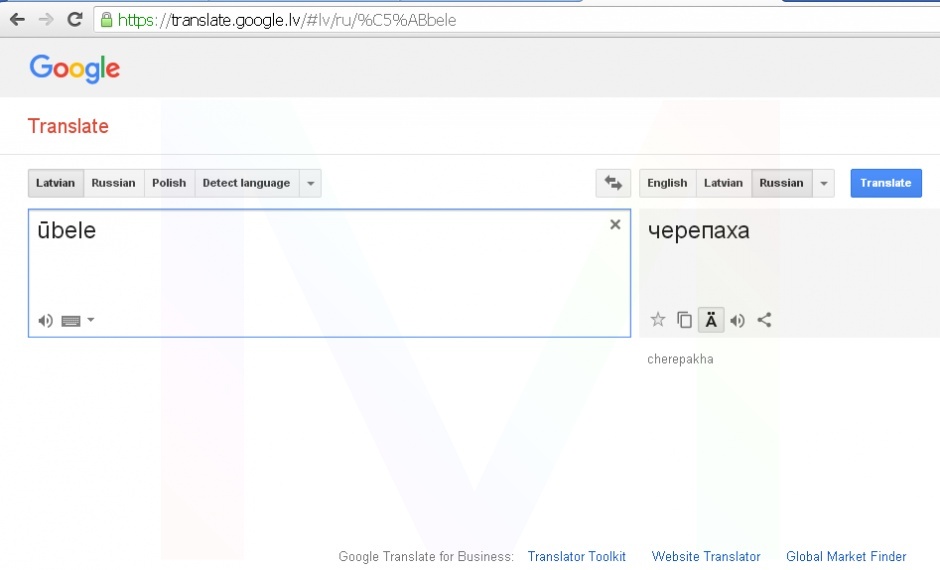Expand target language dropdown arrow
The height and width of the screenshot is (570, 940).
(823, 183)
